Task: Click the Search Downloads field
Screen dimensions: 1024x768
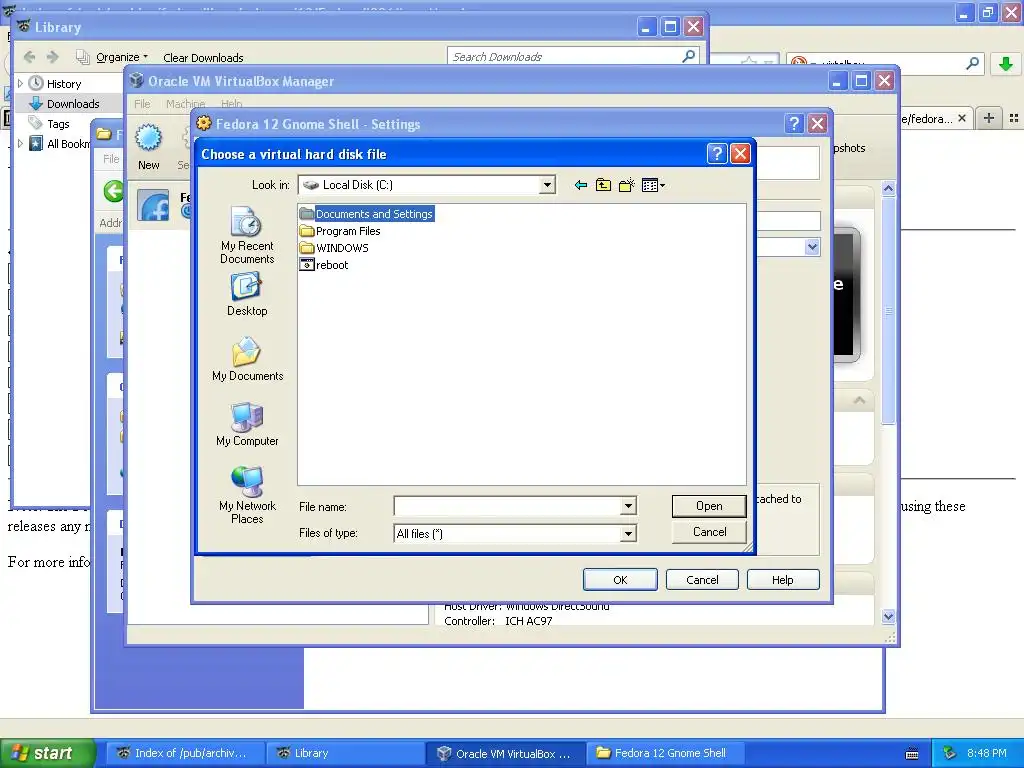Action: [x=565, y=57]
